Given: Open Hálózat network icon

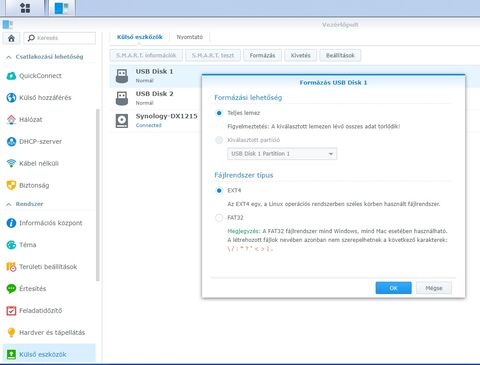Looking at the screenshot, I should [x=11, y=120].
